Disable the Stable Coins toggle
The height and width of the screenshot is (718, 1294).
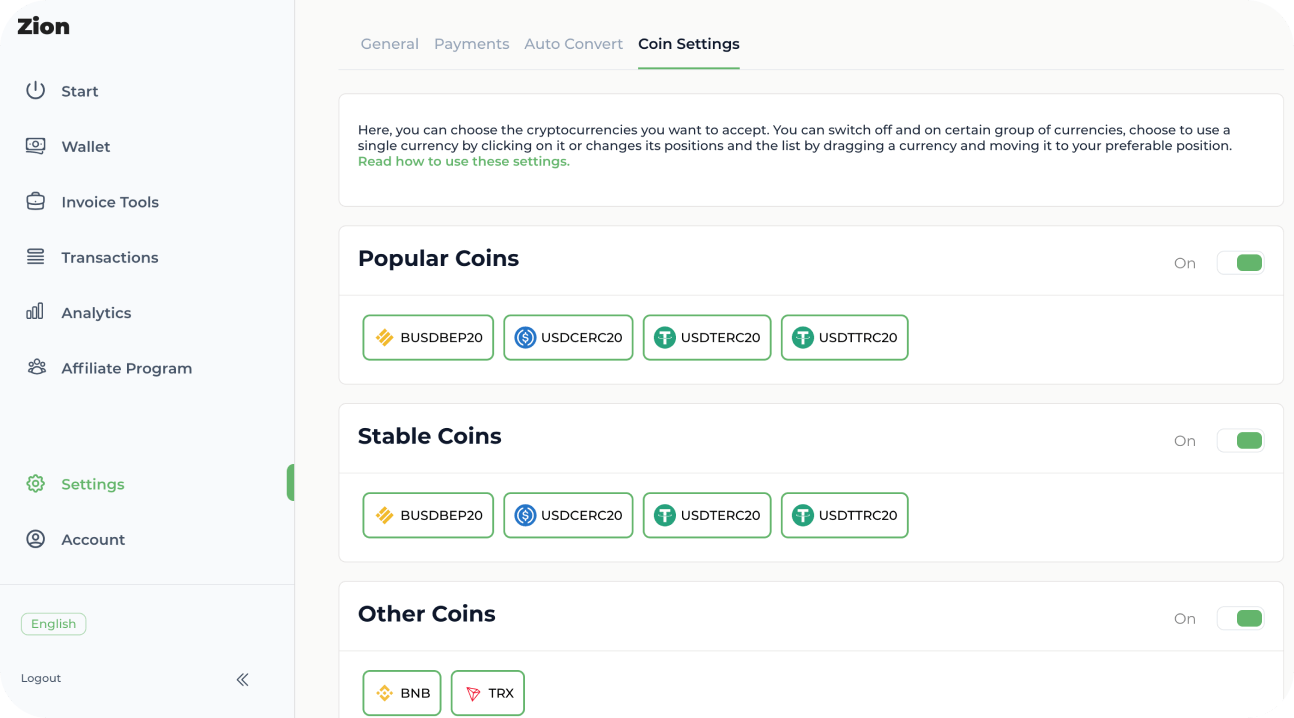click(1241, 441)
